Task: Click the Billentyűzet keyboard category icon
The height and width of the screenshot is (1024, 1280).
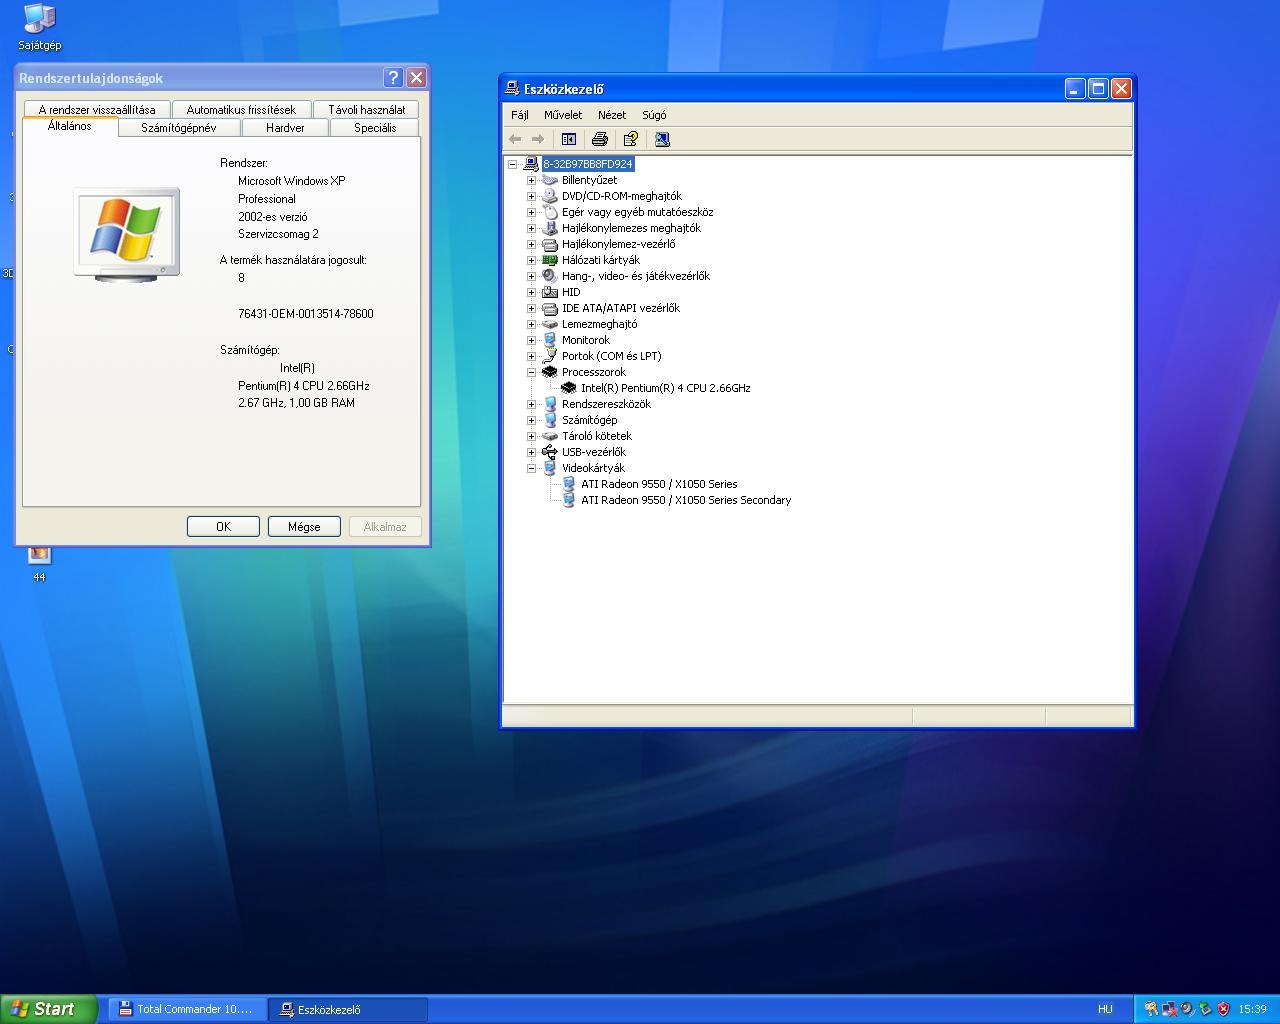Action: tap(549, 180)
